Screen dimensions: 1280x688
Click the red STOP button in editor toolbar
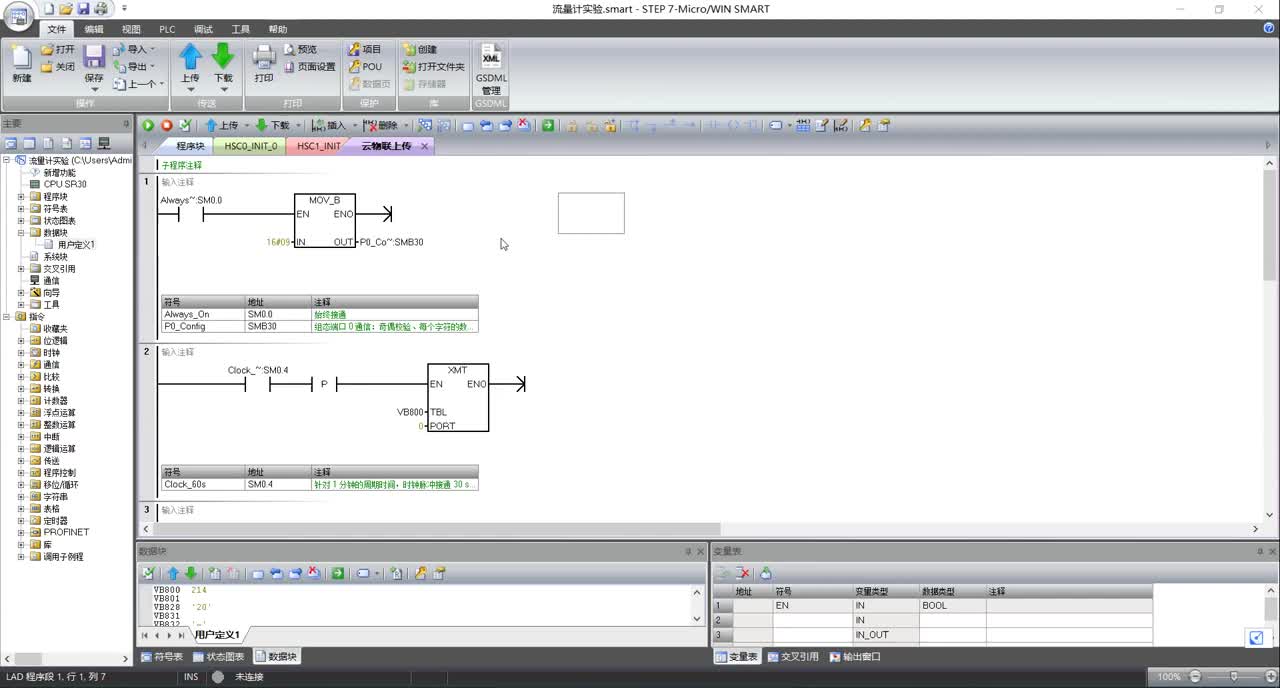(x=167, y=125)
